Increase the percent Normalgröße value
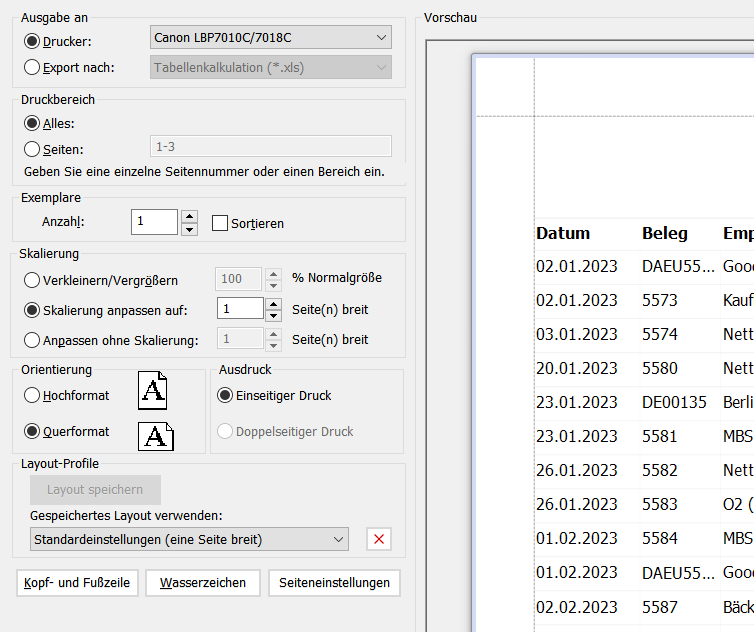The width and height of the screenshot is (754, 632). [274, 274]
